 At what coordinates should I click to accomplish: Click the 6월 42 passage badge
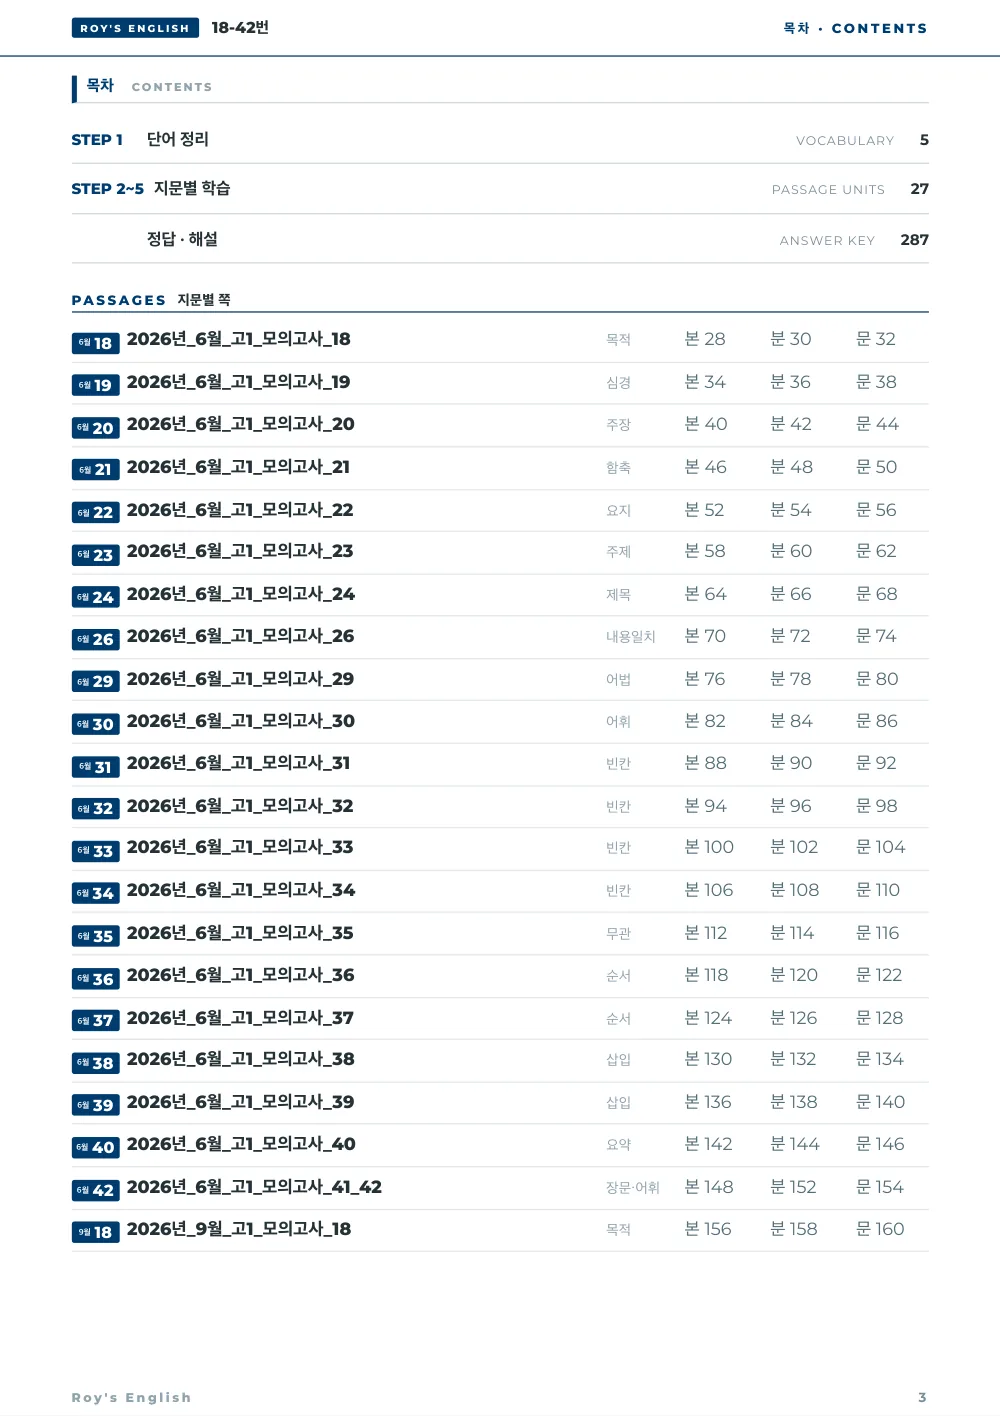(x=96, y=1190)
